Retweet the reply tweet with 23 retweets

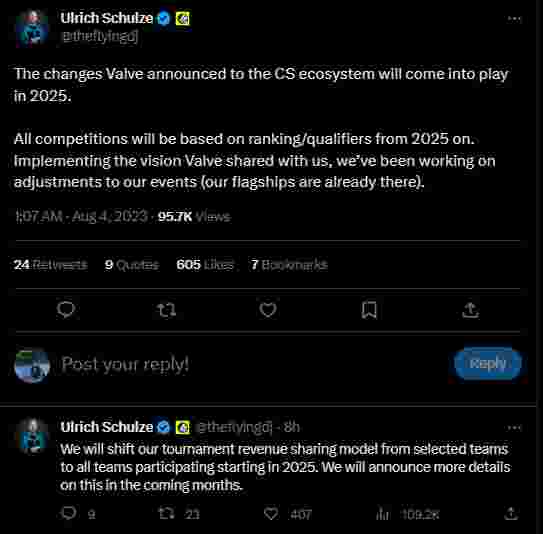(x=166, y=514)
